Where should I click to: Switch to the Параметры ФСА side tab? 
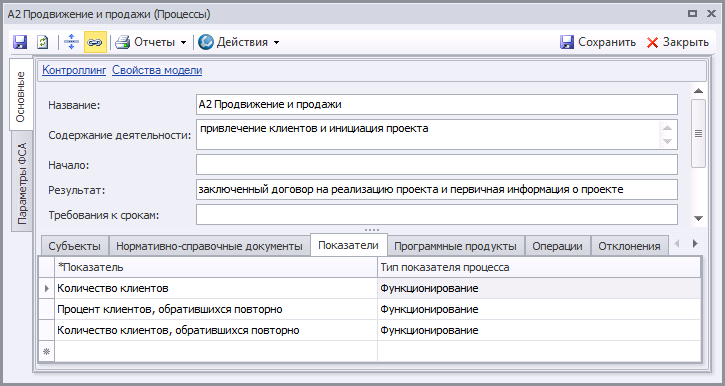[x=22, y=184]
